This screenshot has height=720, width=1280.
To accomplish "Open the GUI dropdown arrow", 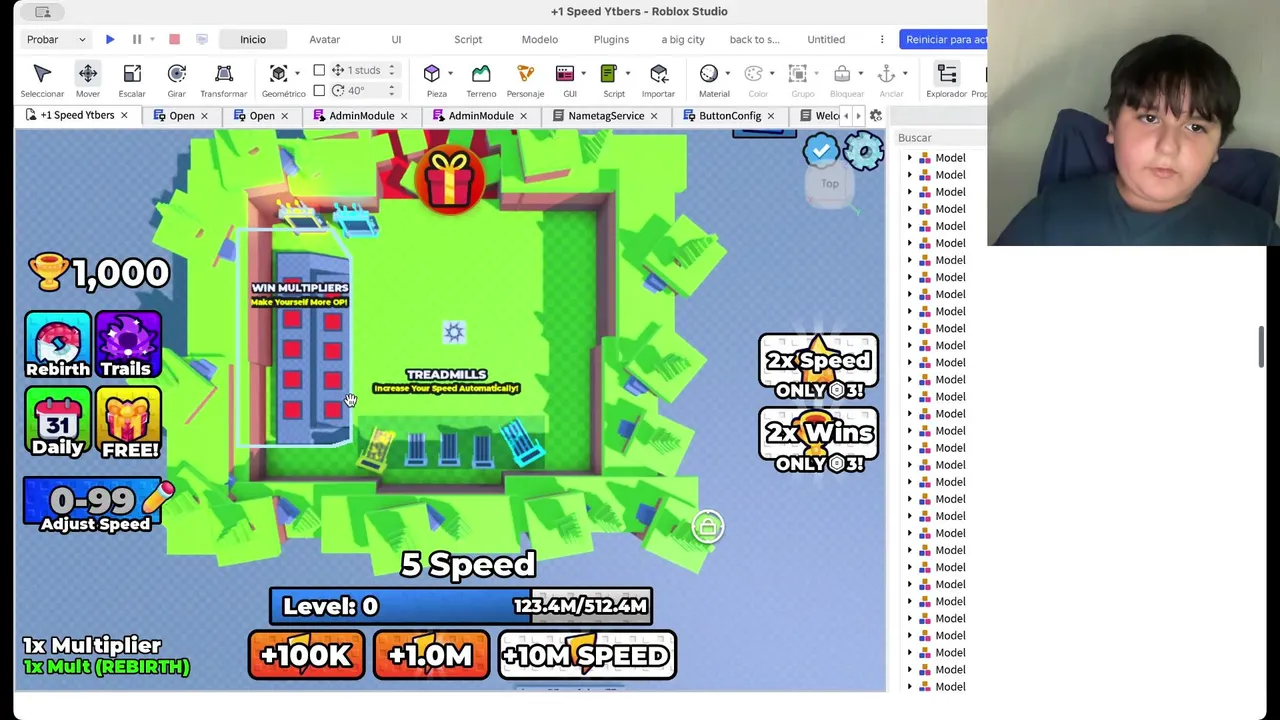I will 583,73.
